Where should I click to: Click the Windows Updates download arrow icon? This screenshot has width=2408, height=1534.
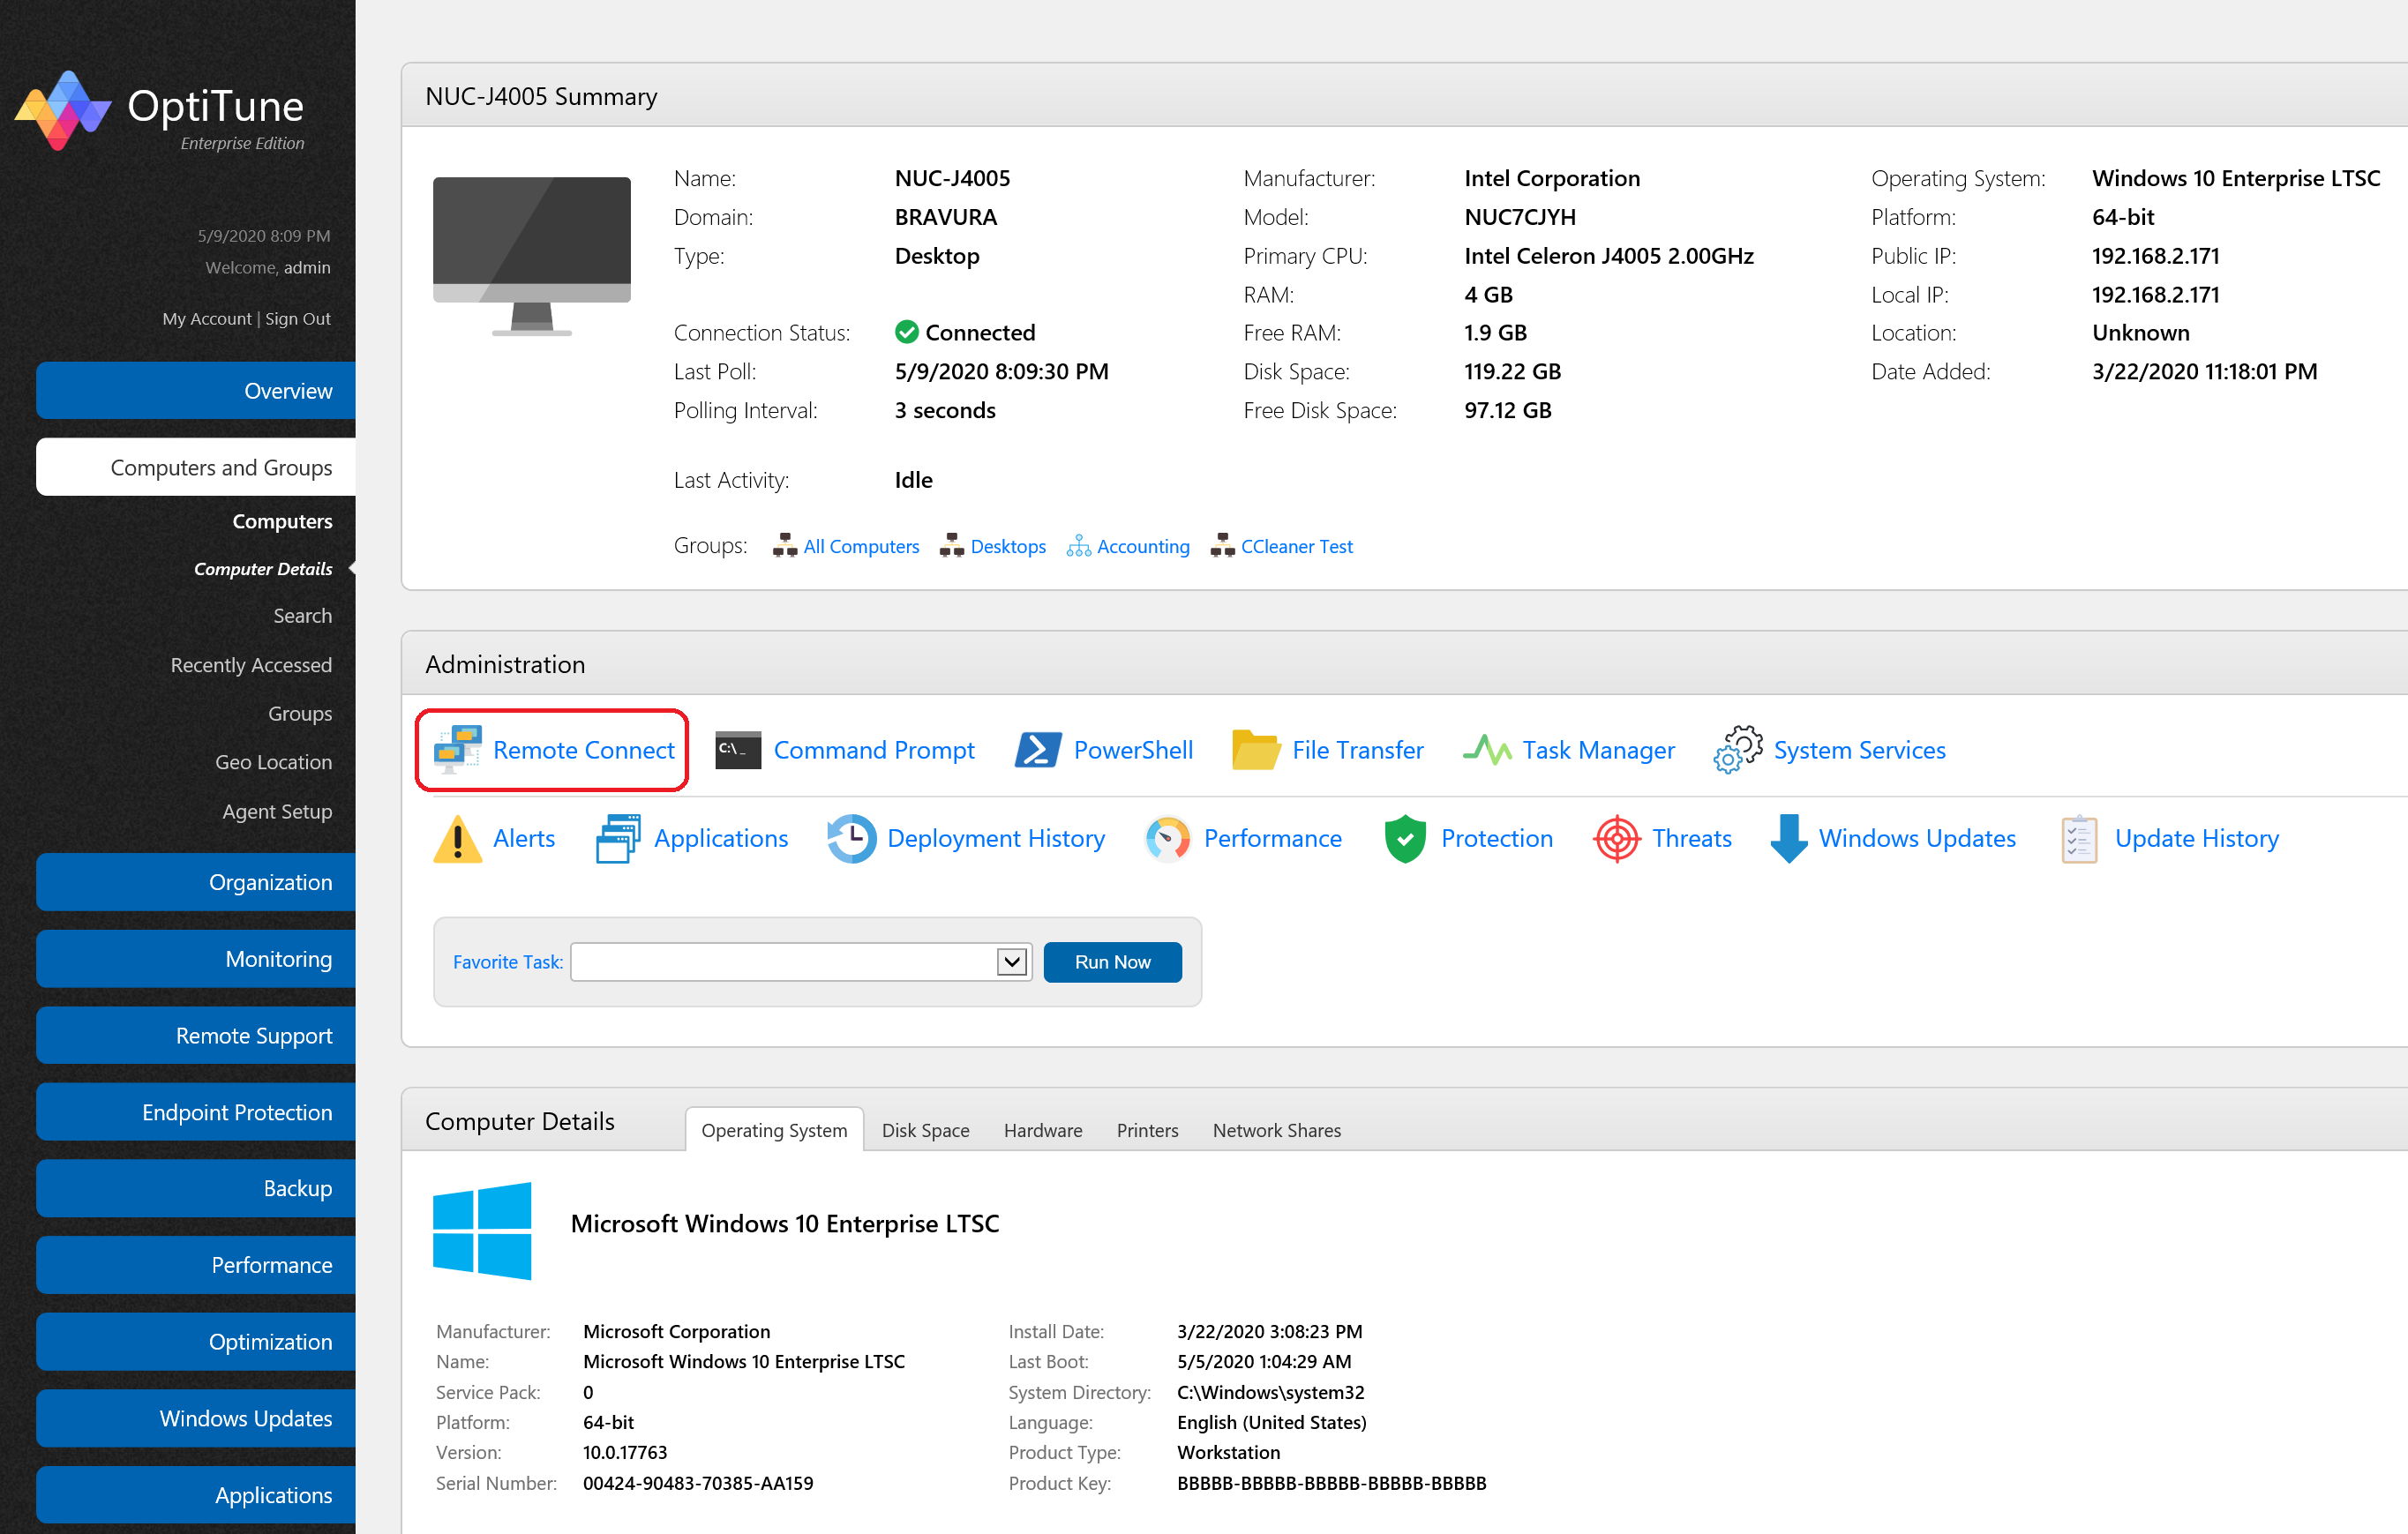click(x=1789, y=839)
